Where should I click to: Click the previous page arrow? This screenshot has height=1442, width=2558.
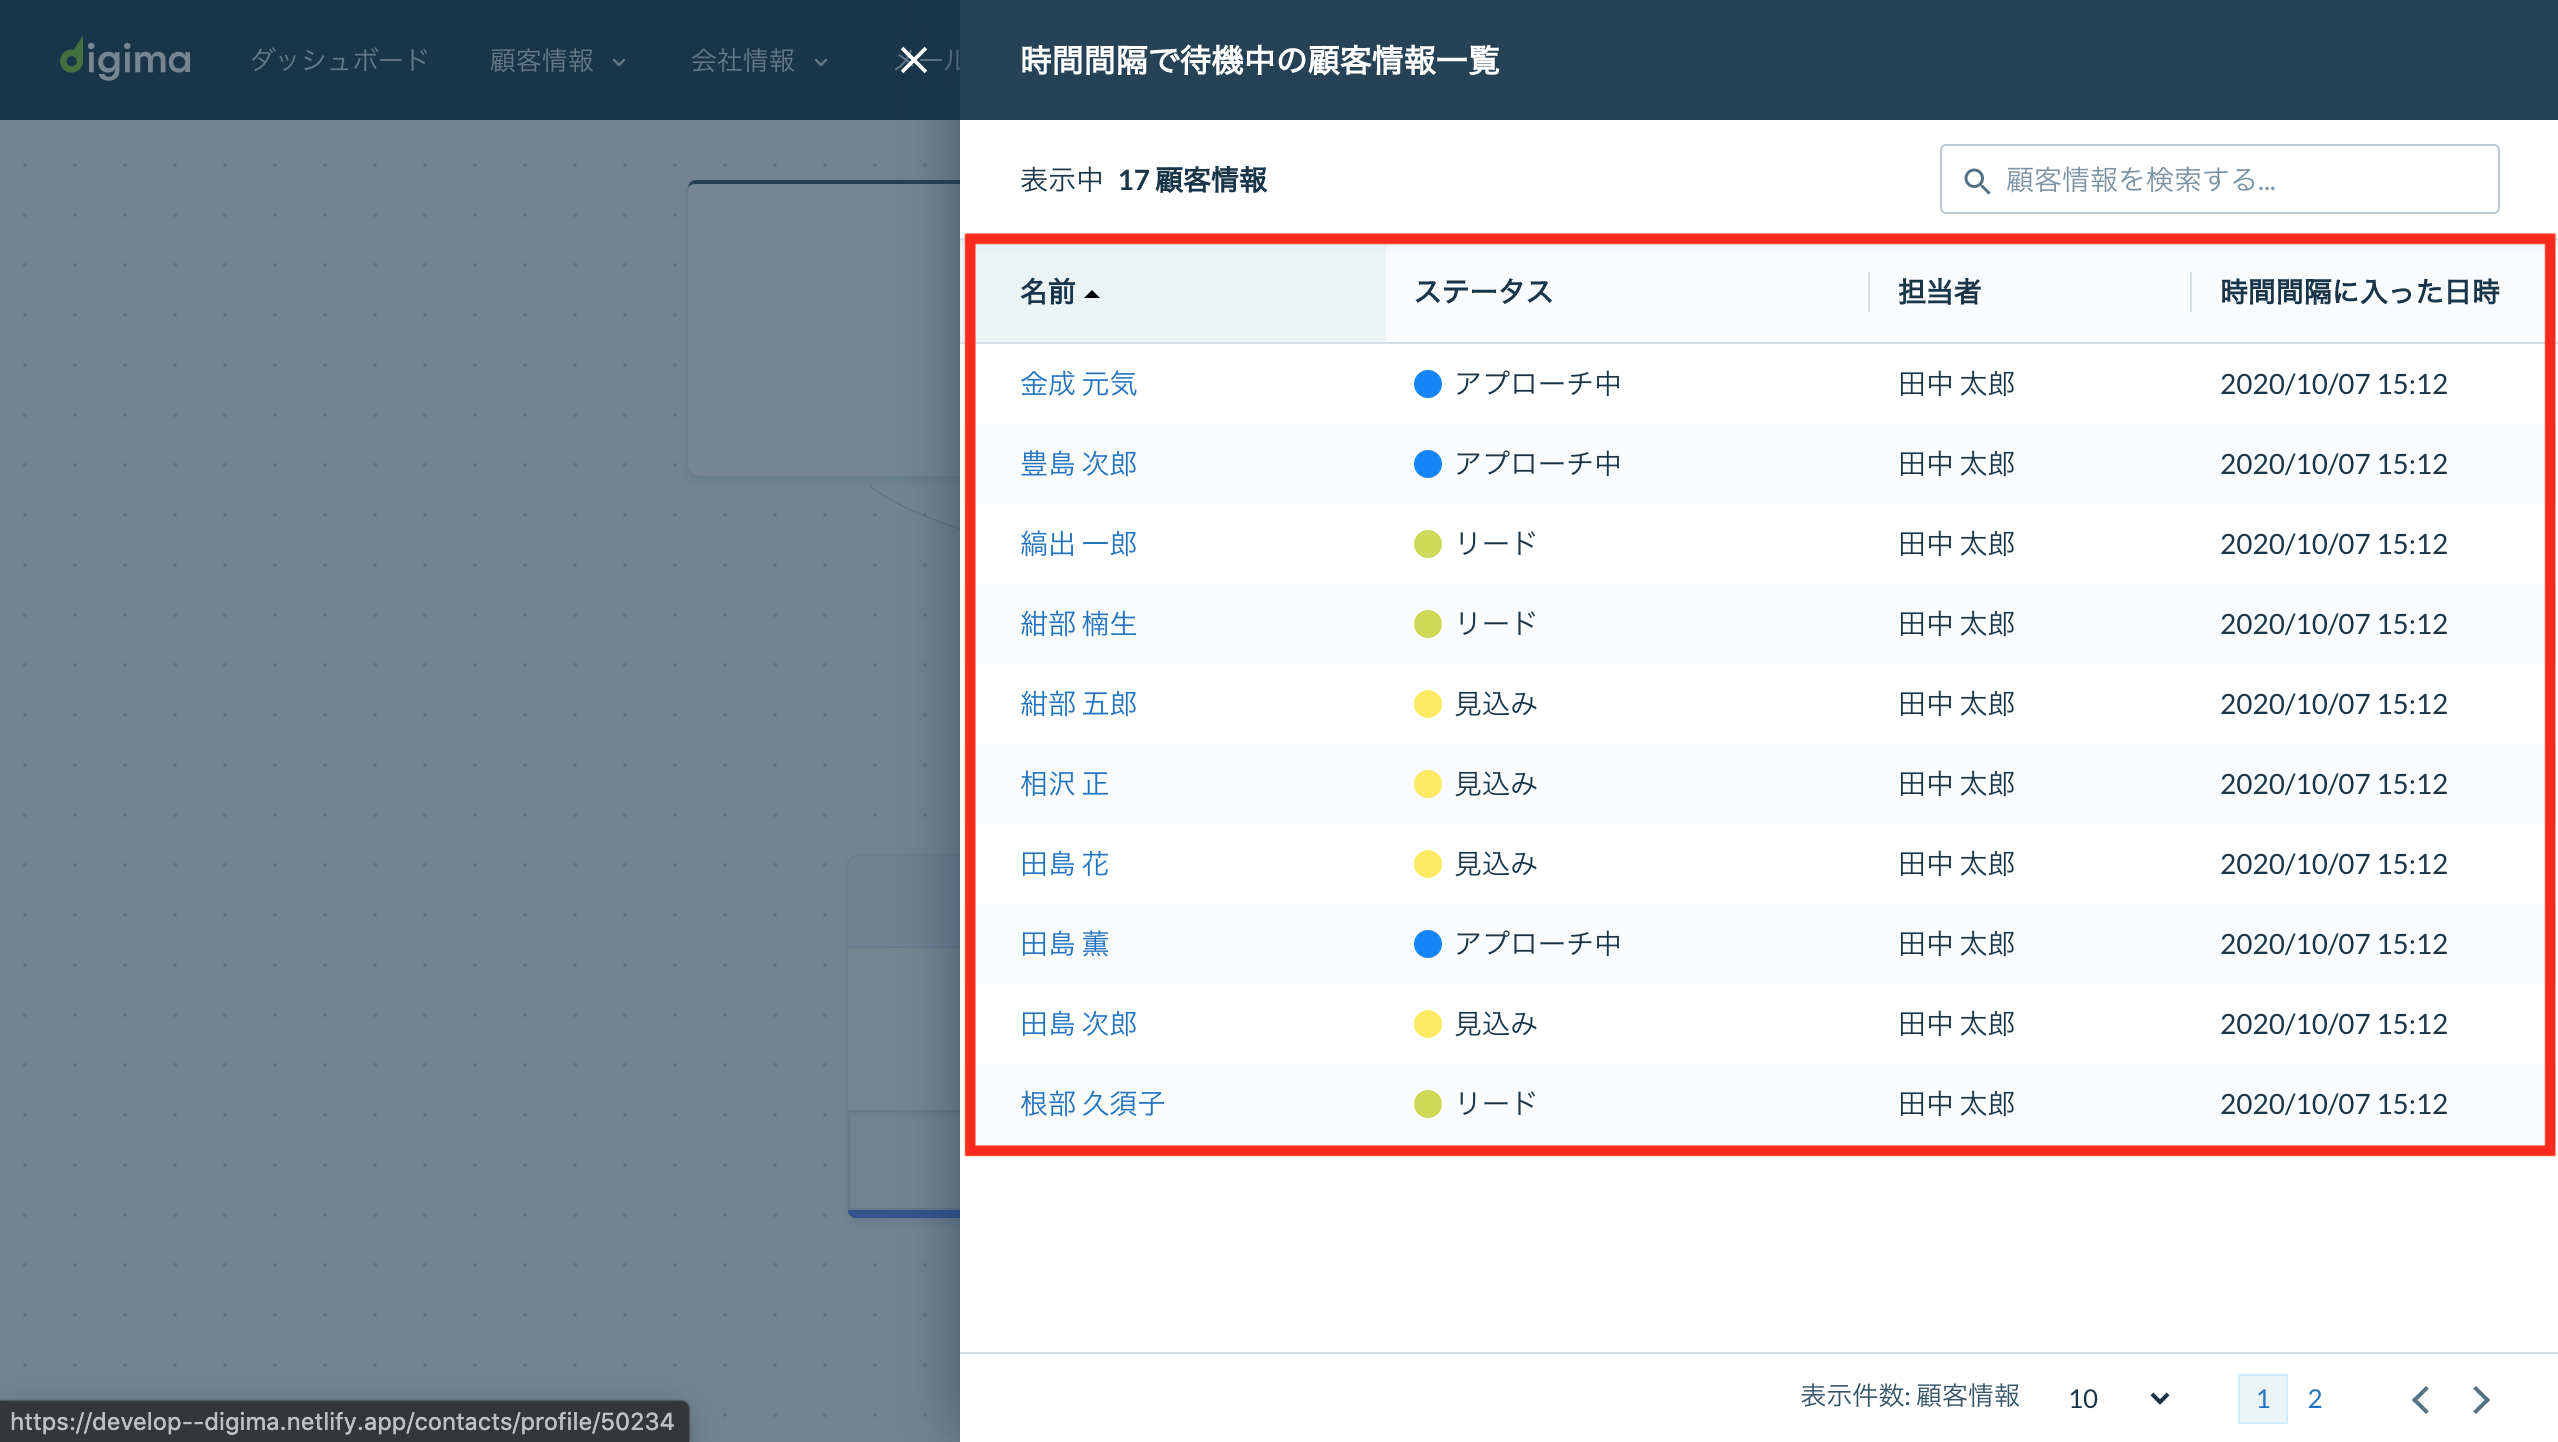coord(2420,1399)
